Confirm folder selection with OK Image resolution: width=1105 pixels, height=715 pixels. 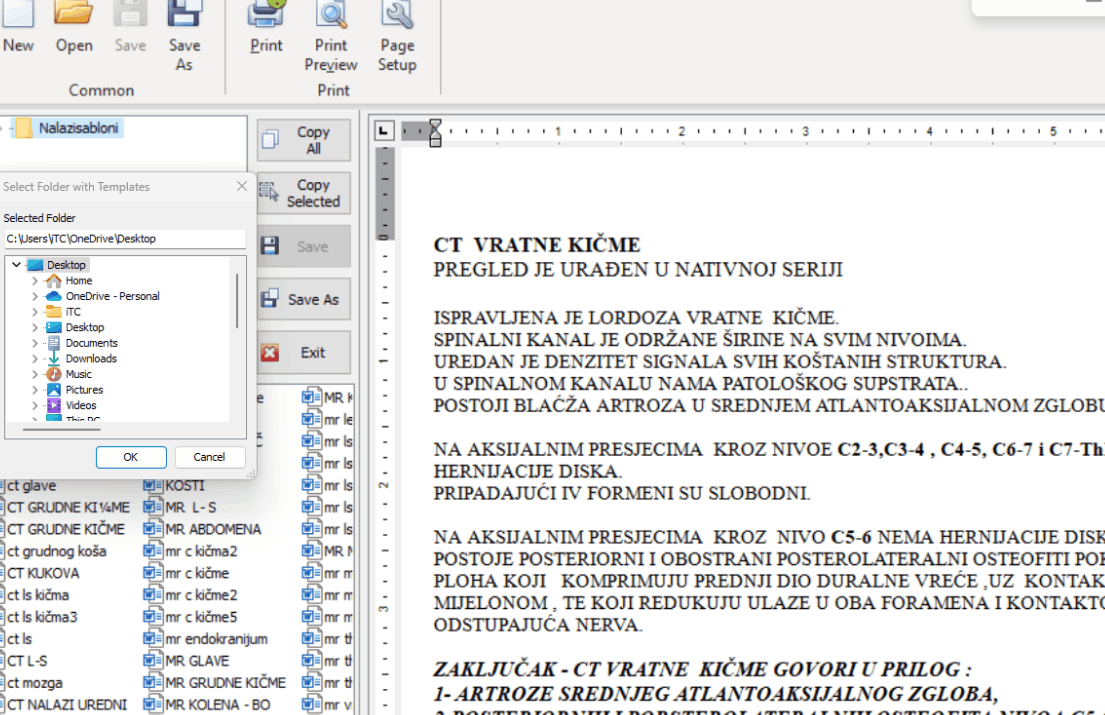(131, 457)
